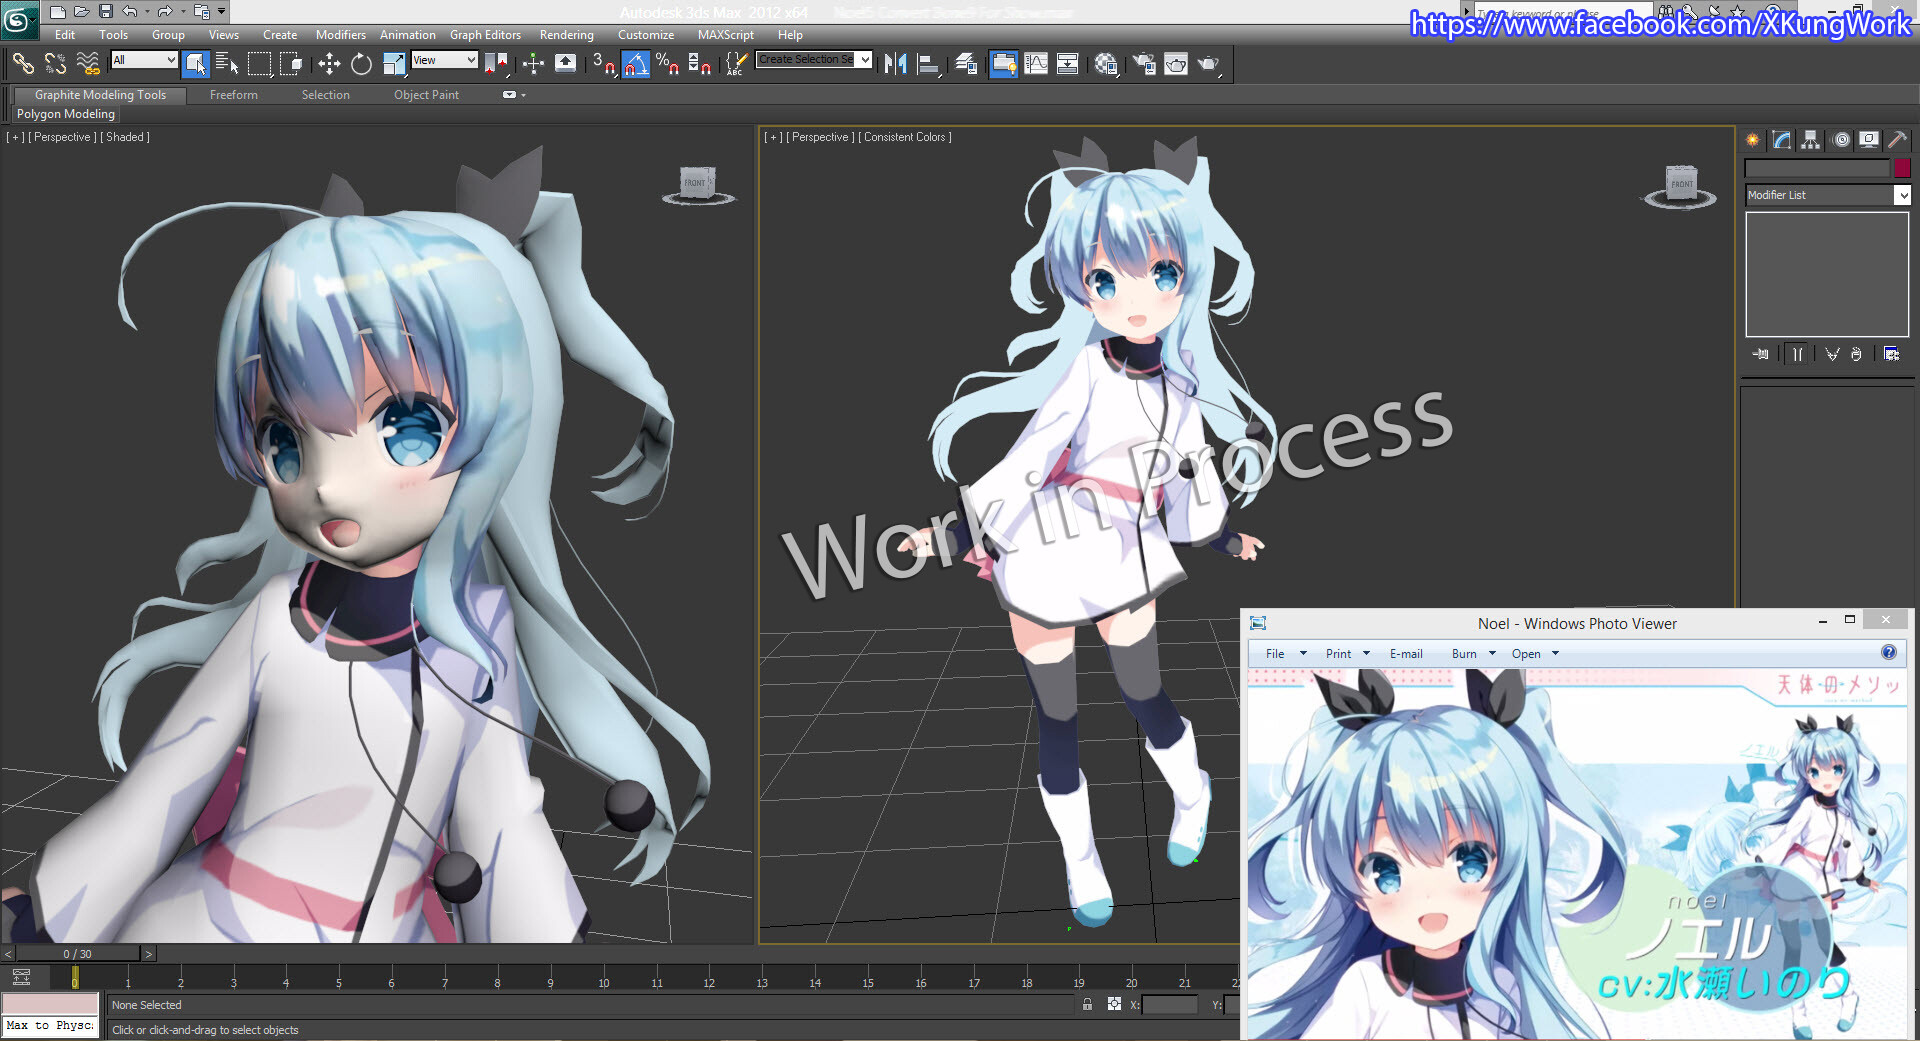Screen dimensions: 1920x1041
Task: Switch to the Object Paint ribbon tab
Action: (426, 95)
